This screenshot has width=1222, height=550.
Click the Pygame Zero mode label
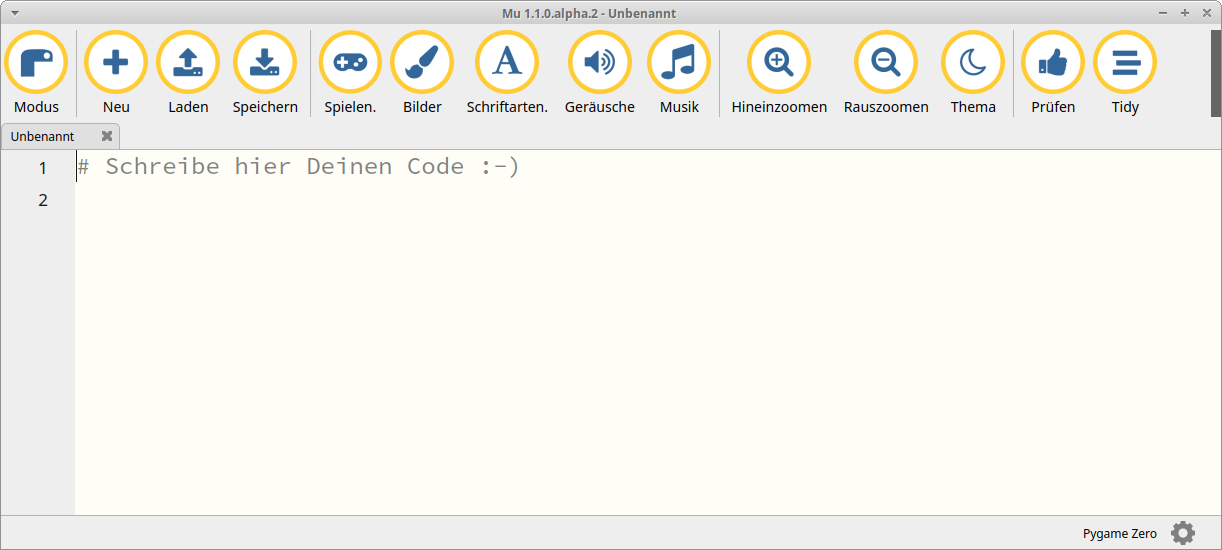click(1119, 534)
